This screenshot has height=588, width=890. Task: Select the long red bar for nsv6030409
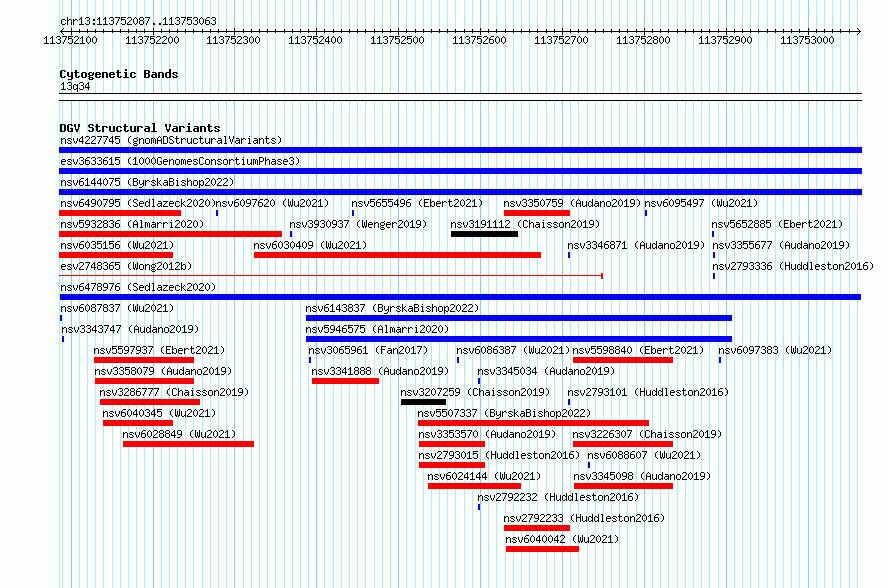coord(397,255)
